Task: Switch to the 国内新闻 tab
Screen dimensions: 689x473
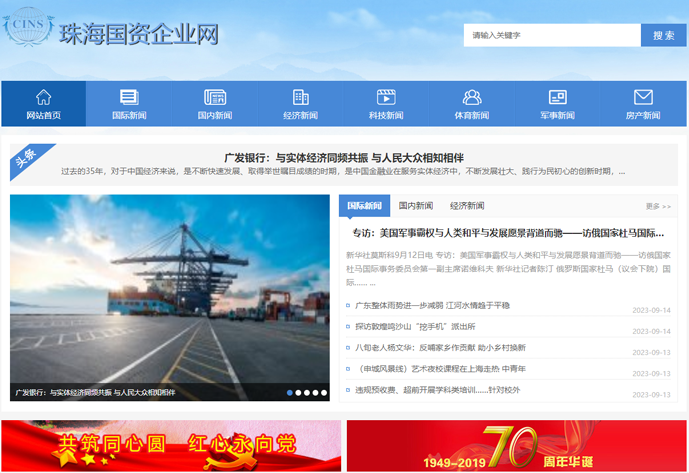Action: click(416, 206)
